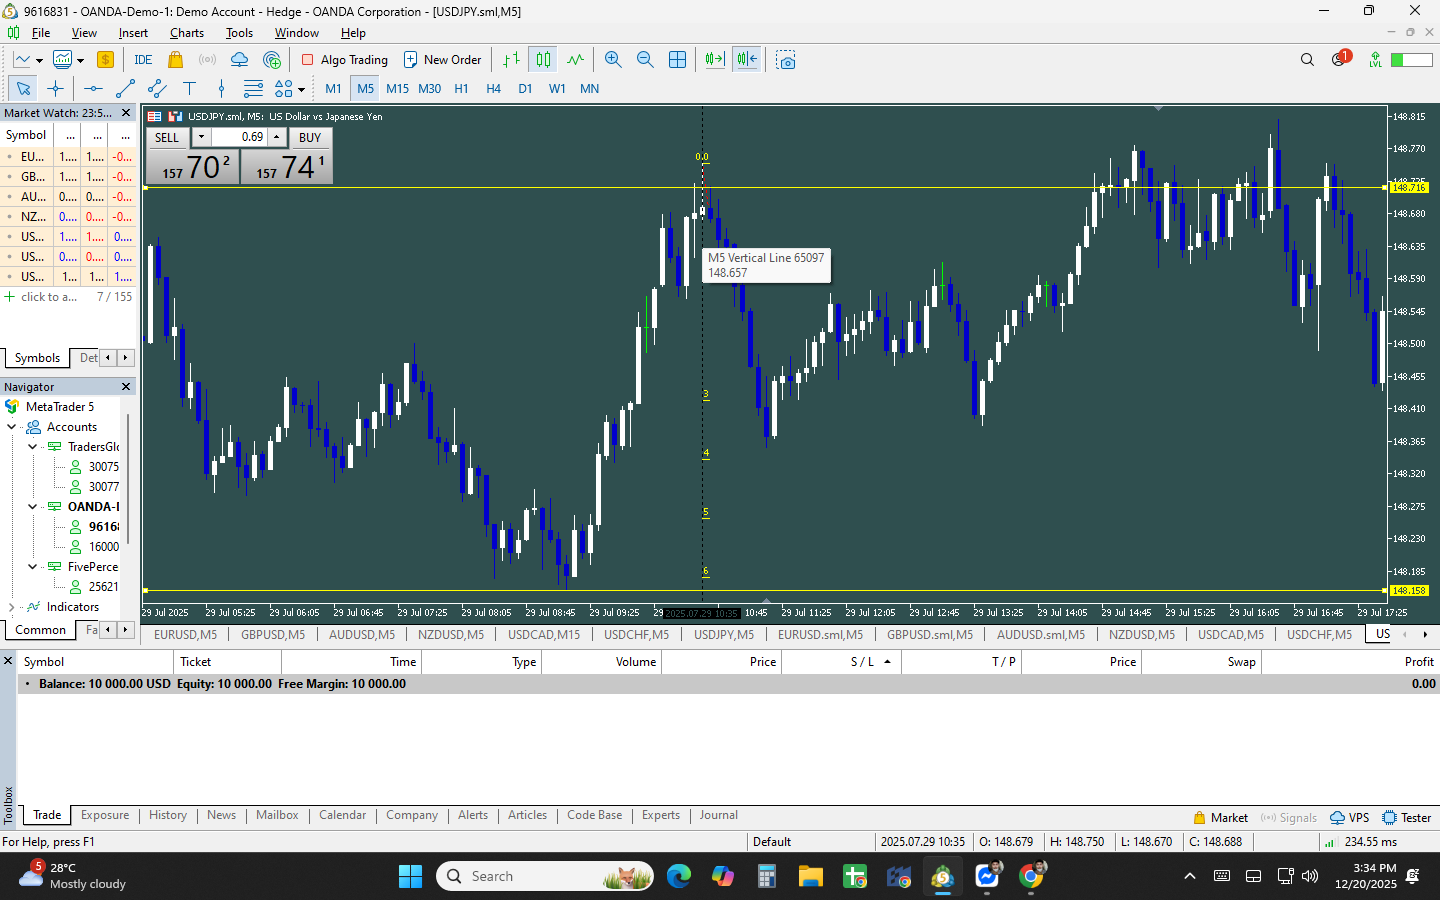Open profiles dropdown arrow
Image resolution: width=1440 pixels, height=900 pixels.
pyautogui.click(x=80, y=61)
